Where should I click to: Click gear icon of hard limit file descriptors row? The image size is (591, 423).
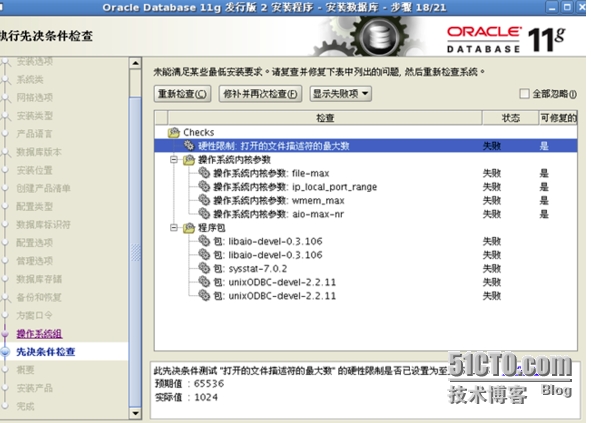pos(188,146)
